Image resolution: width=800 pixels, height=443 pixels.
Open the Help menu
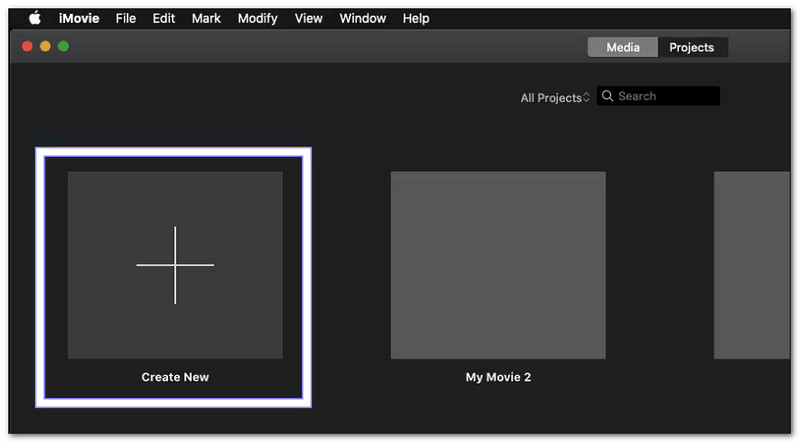pyautogui.click(x=415, y=18)
